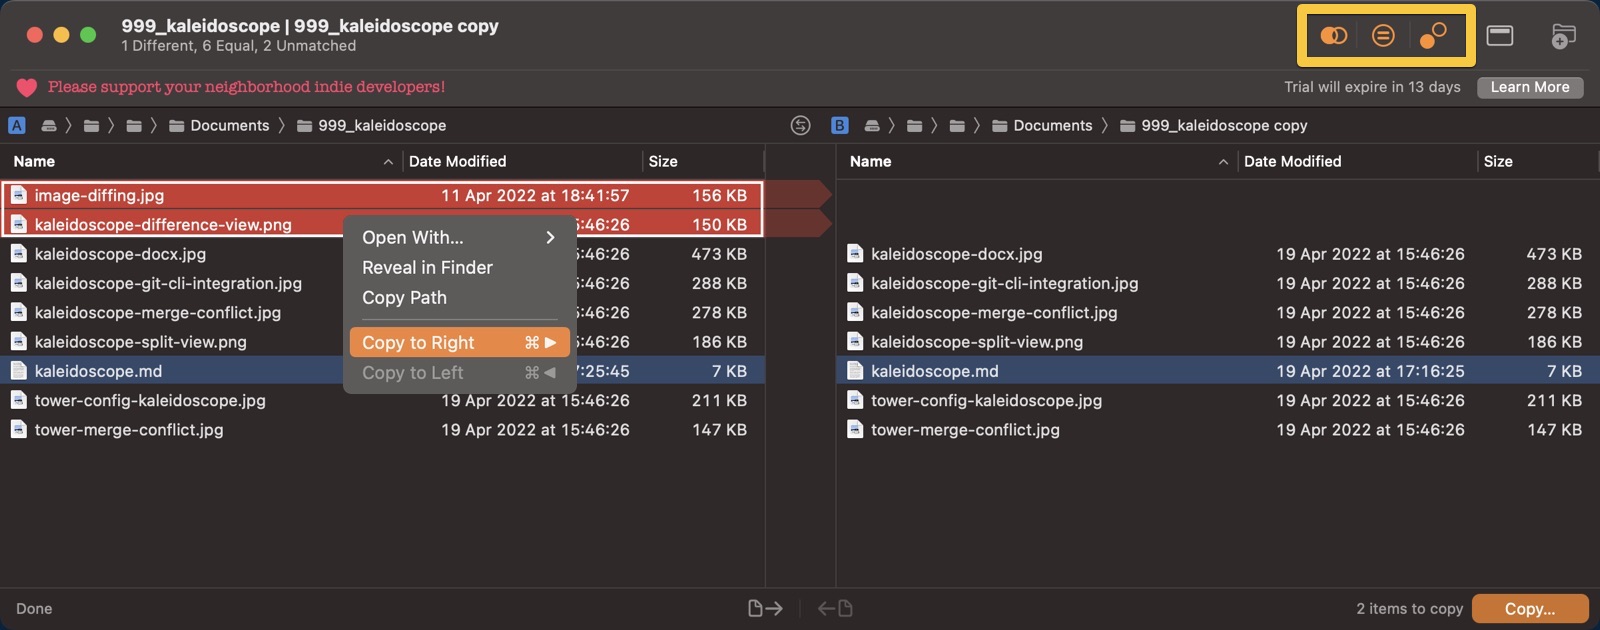Image resolution: width=1600 pixels, height=630 pixels.
Task: Click the orange Copy... button
Action: [x=1530, y=608]
